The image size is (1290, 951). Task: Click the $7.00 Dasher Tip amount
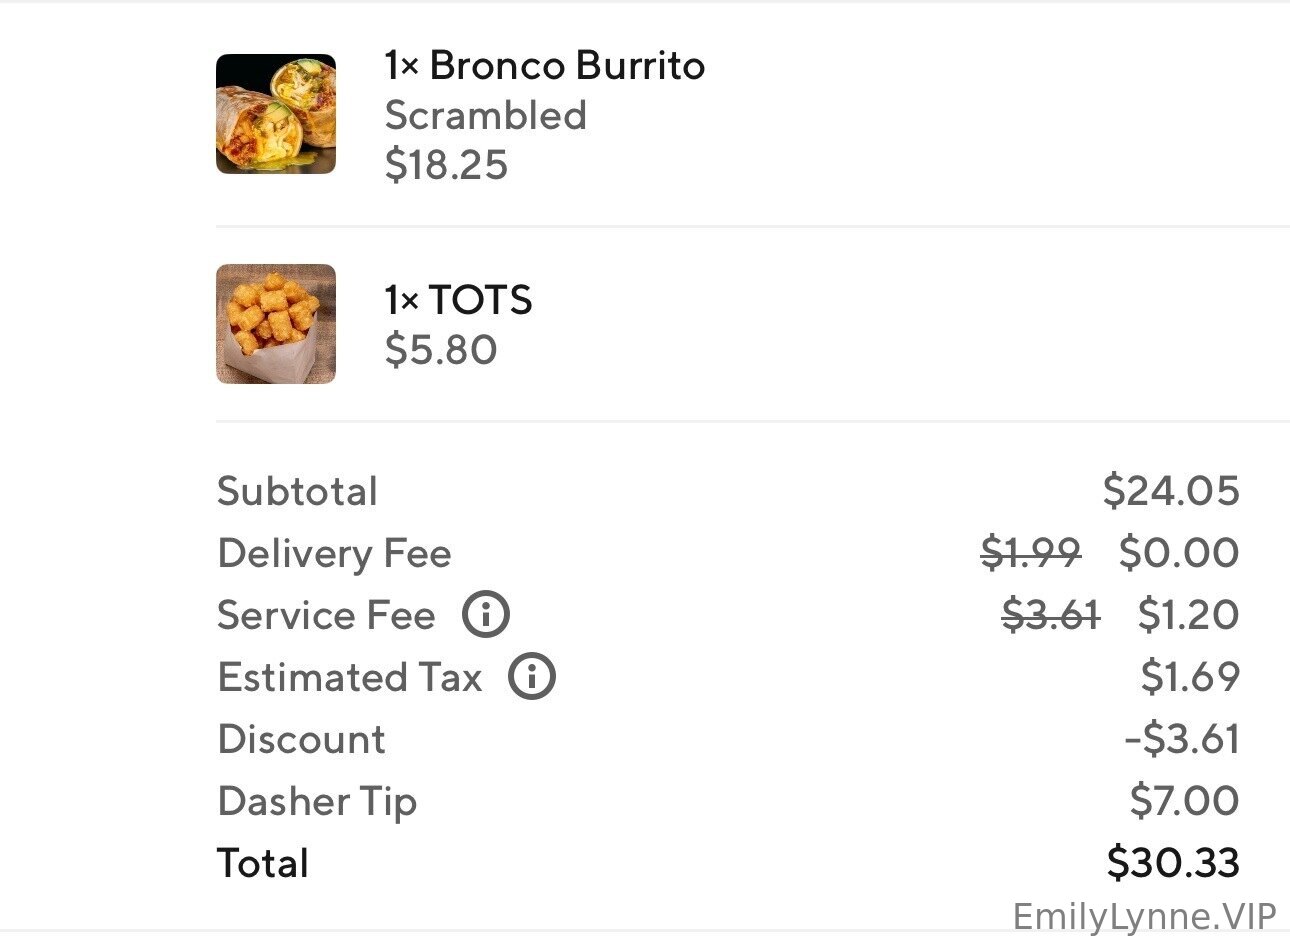[1185, 801]
